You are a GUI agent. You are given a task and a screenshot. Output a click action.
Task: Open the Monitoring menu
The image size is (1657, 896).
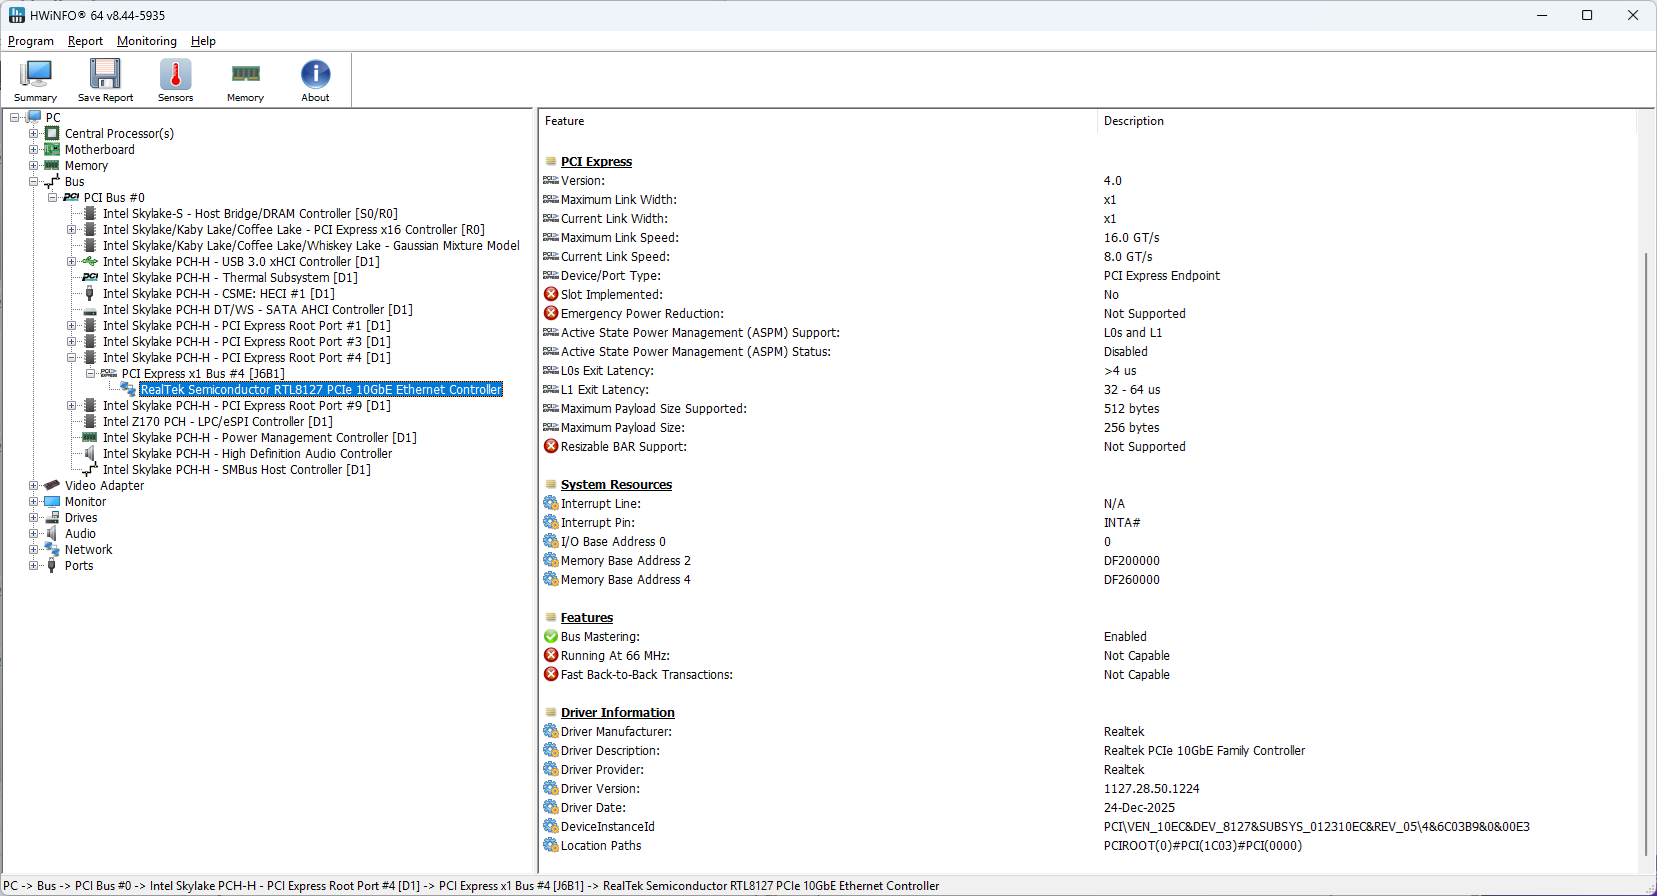147,41
